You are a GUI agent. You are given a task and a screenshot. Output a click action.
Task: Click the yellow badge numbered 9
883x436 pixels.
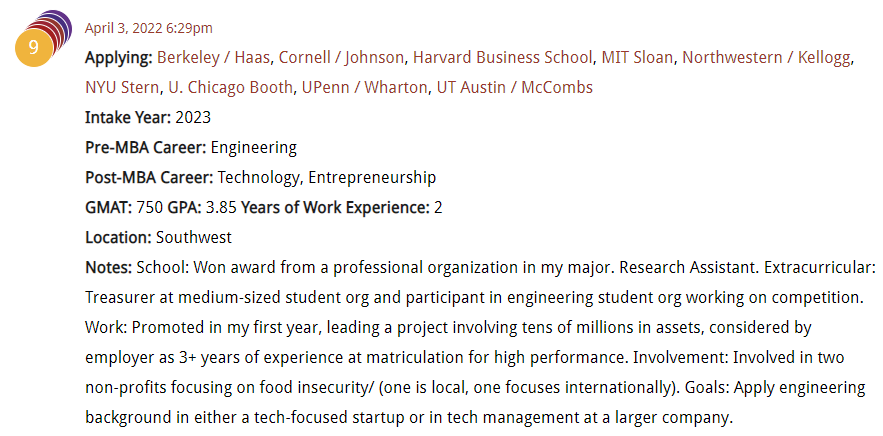(33, 48)
